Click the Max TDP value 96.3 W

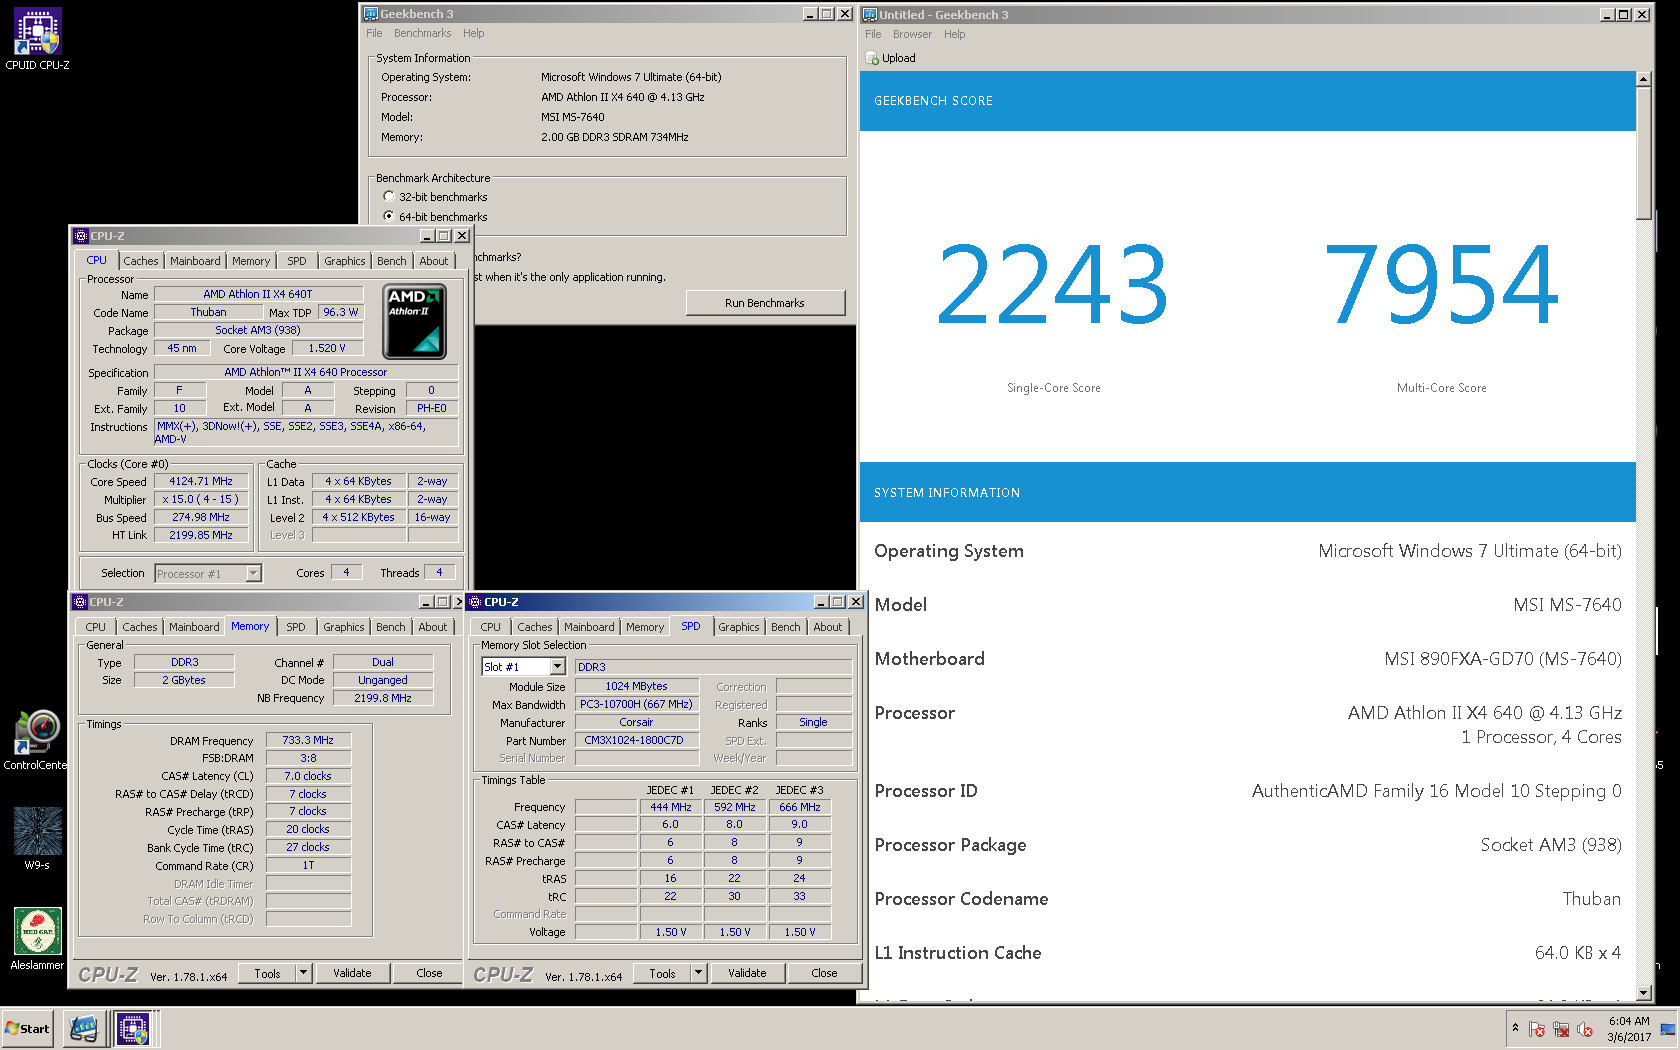tap(341, 312)
